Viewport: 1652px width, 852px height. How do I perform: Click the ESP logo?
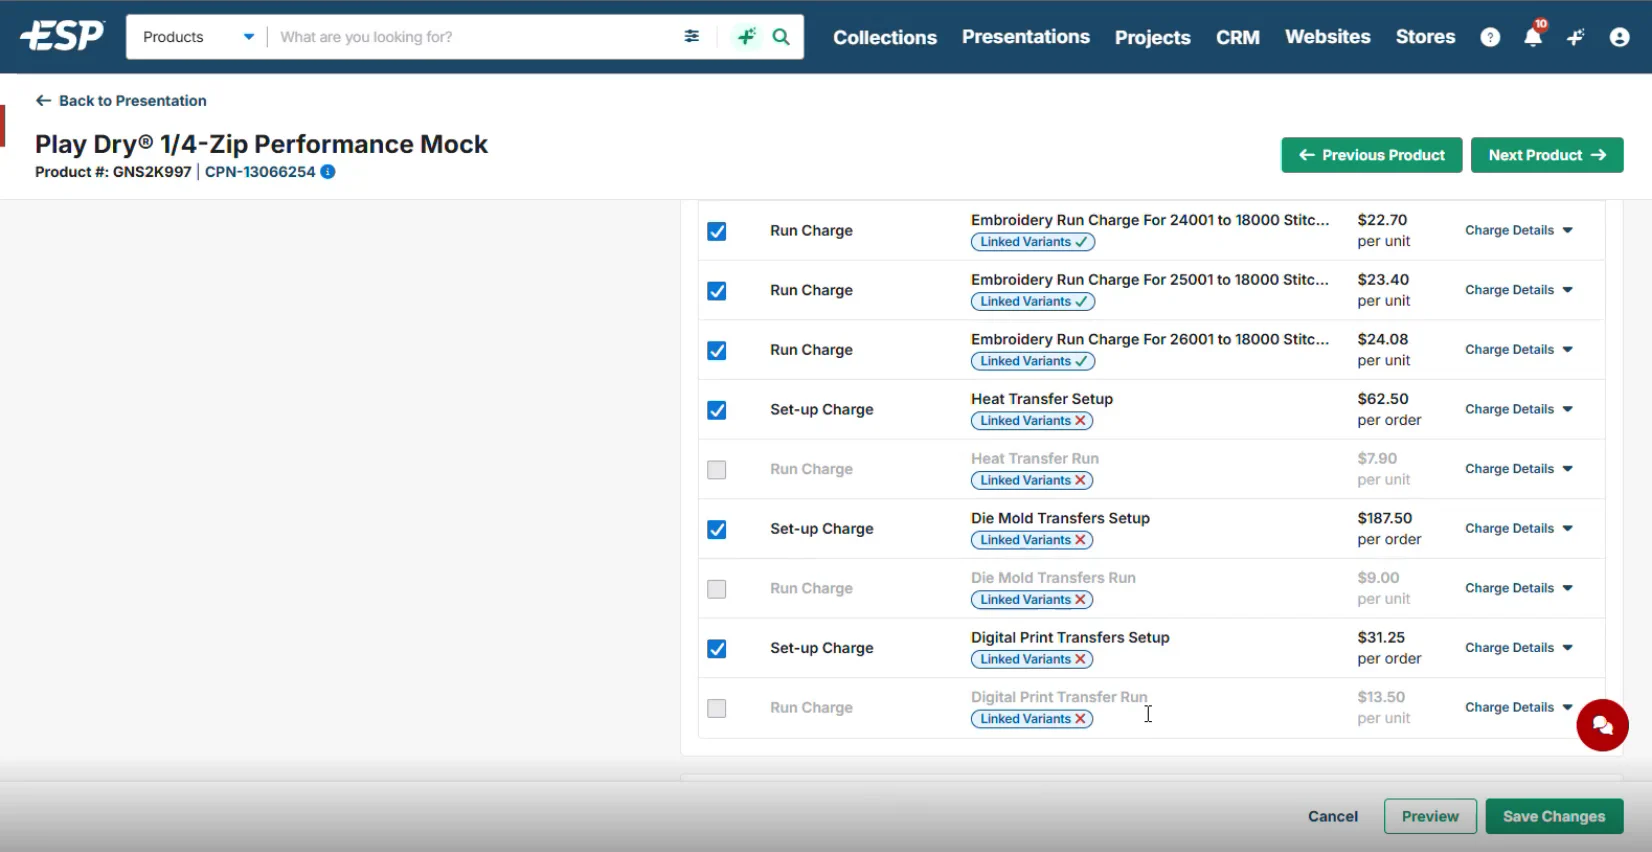62,36
